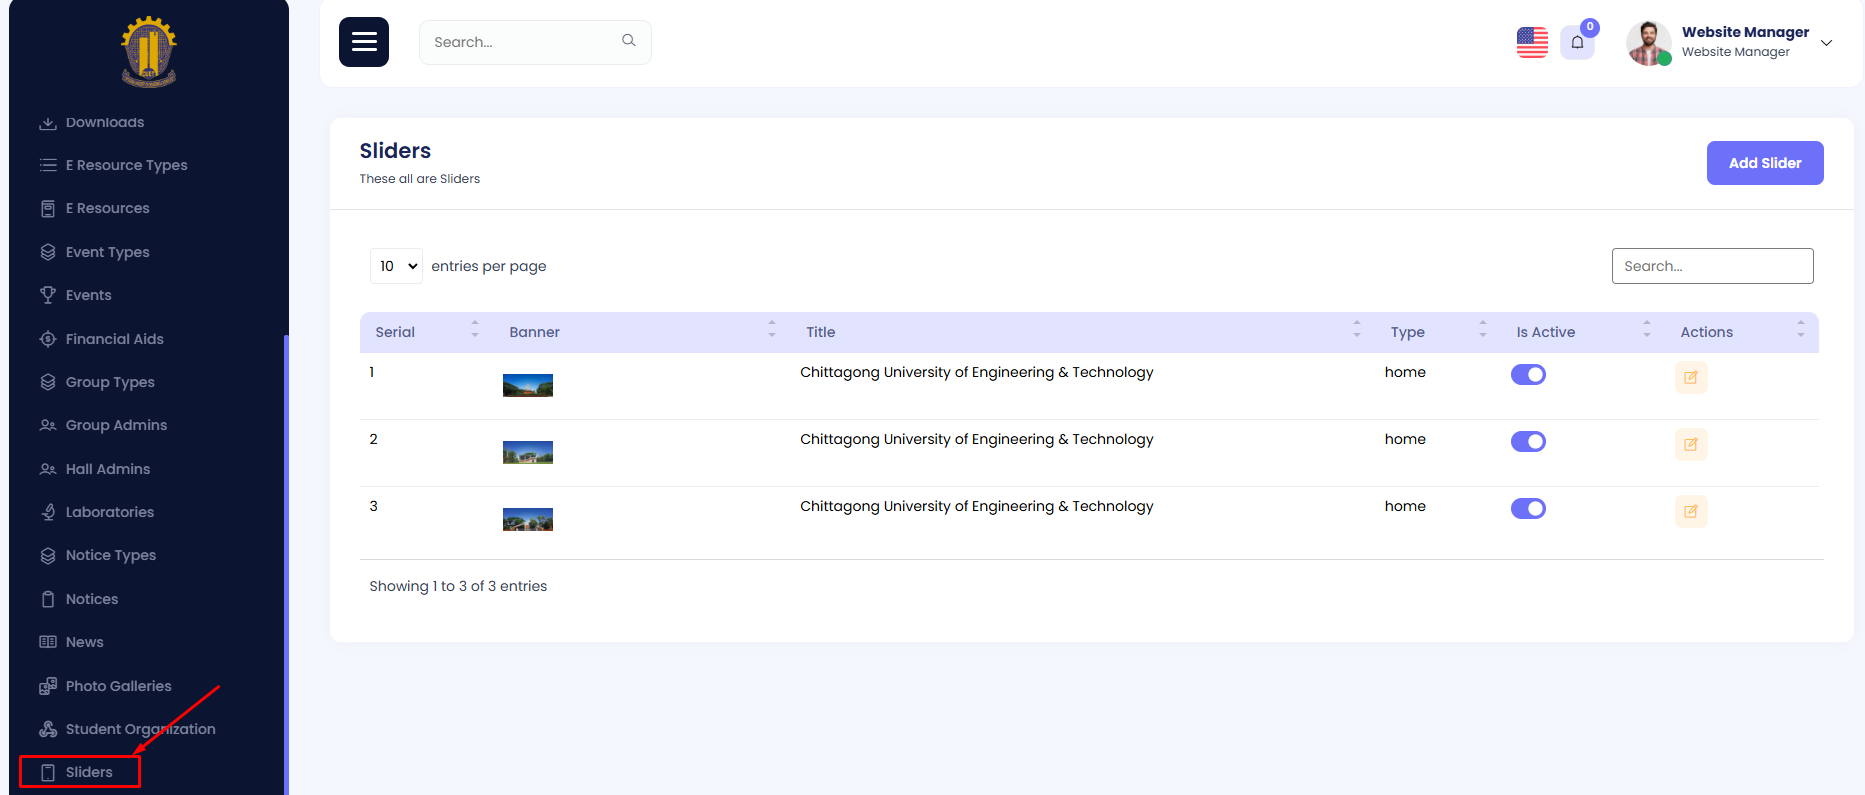Click the US flag language icon
This screenshot has height=795, width=1865.
[1532, 42]
